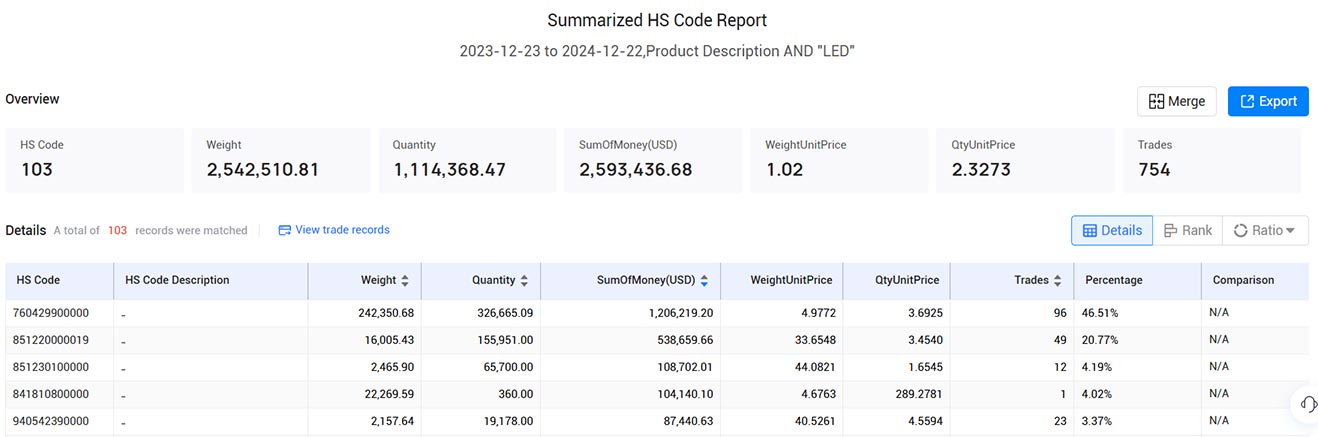The height and width of the screenshot is (437, 1318).
Task: Click overview Quantity total 1,114,368.47
Action: (449, 170)
